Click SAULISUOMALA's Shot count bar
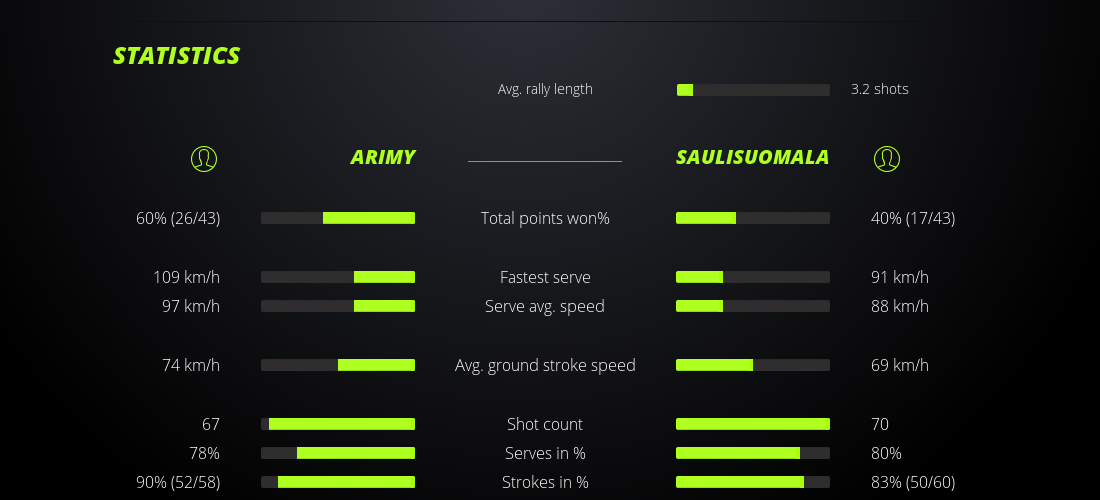The height and width of the screenshot is (500, 1100). (x=753, y=424)
